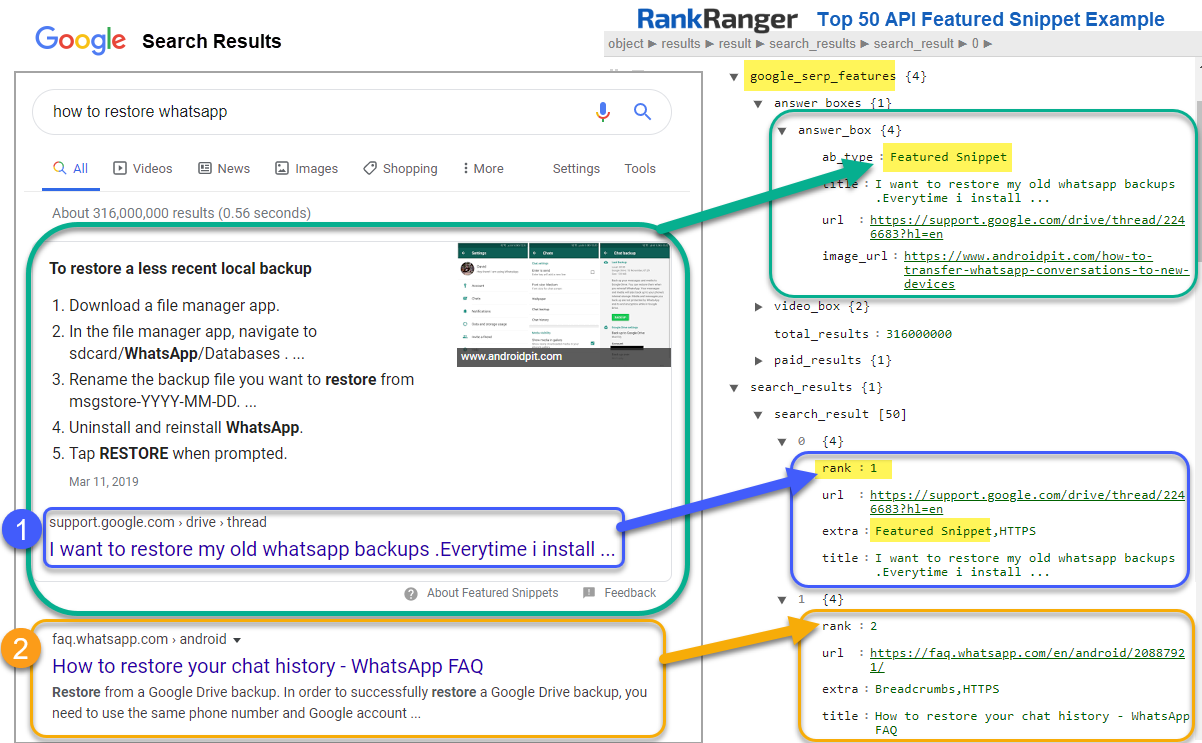Click the Google logo
Viewport: 1202px width, 743px height.
(x=80, y=40)
